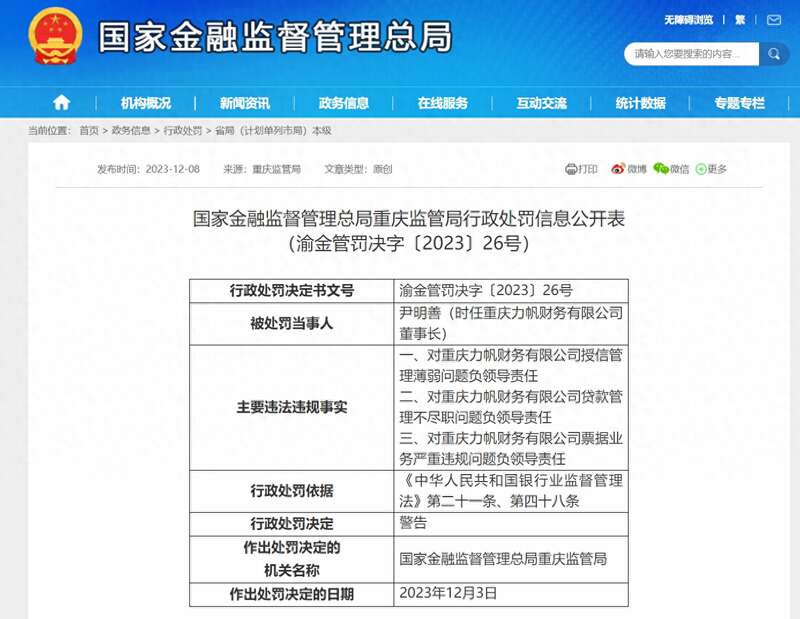Click the publish date 2023-12-08
This screenshot has width=800, height=619.
coord(172,169)
